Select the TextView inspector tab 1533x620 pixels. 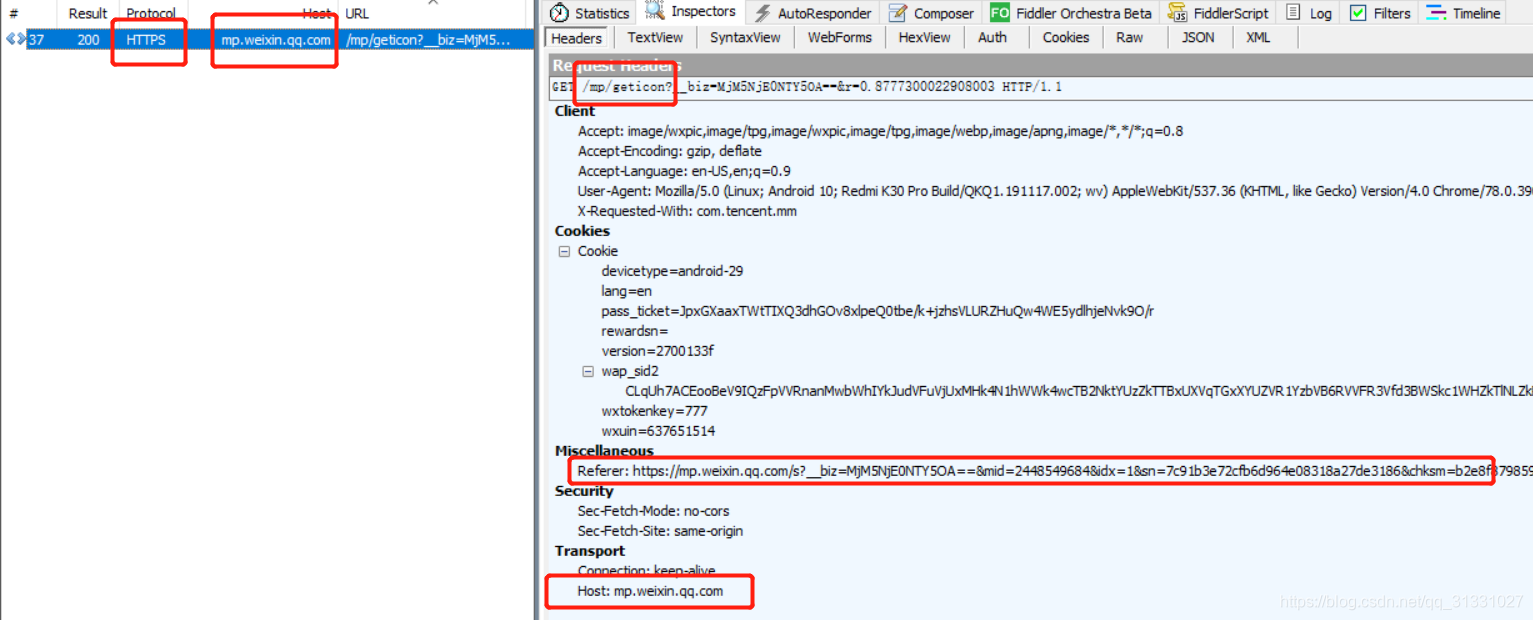[655, 37]
